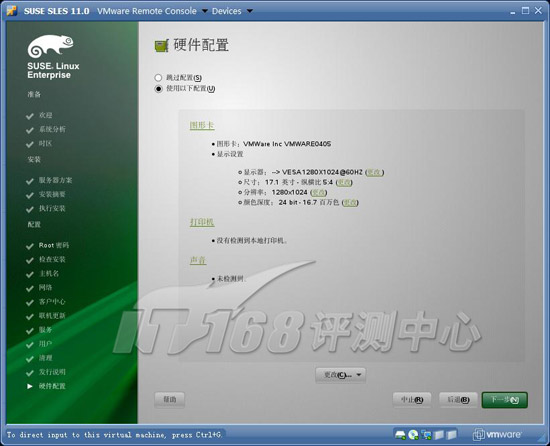The image size is (550, 446).
Task: Click 更改 link next to VESA monitor
Action: [374, 172]
